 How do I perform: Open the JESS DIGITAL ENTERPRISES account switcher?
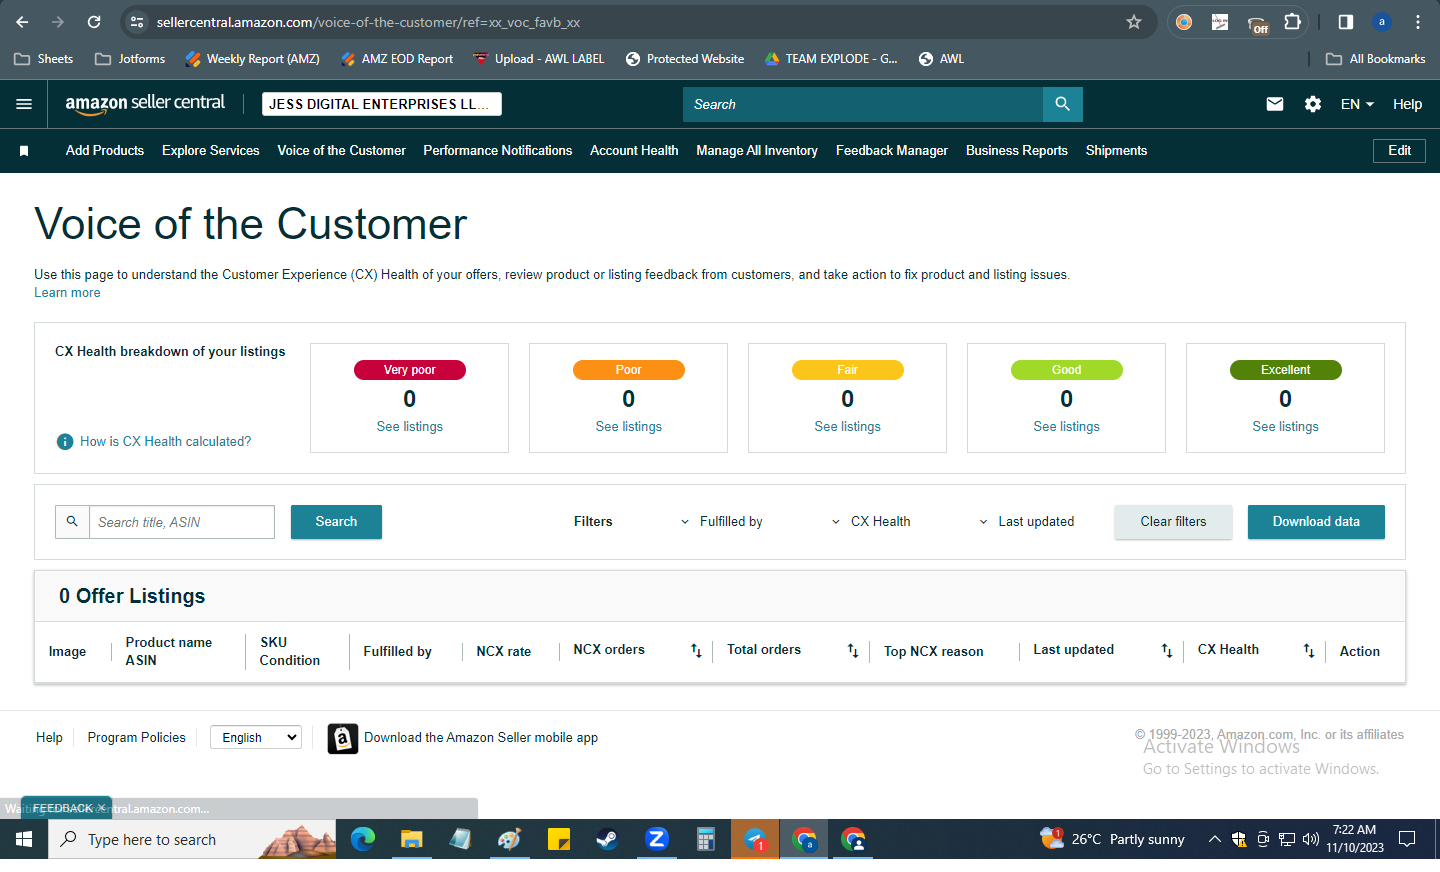(x=382, y=104)
